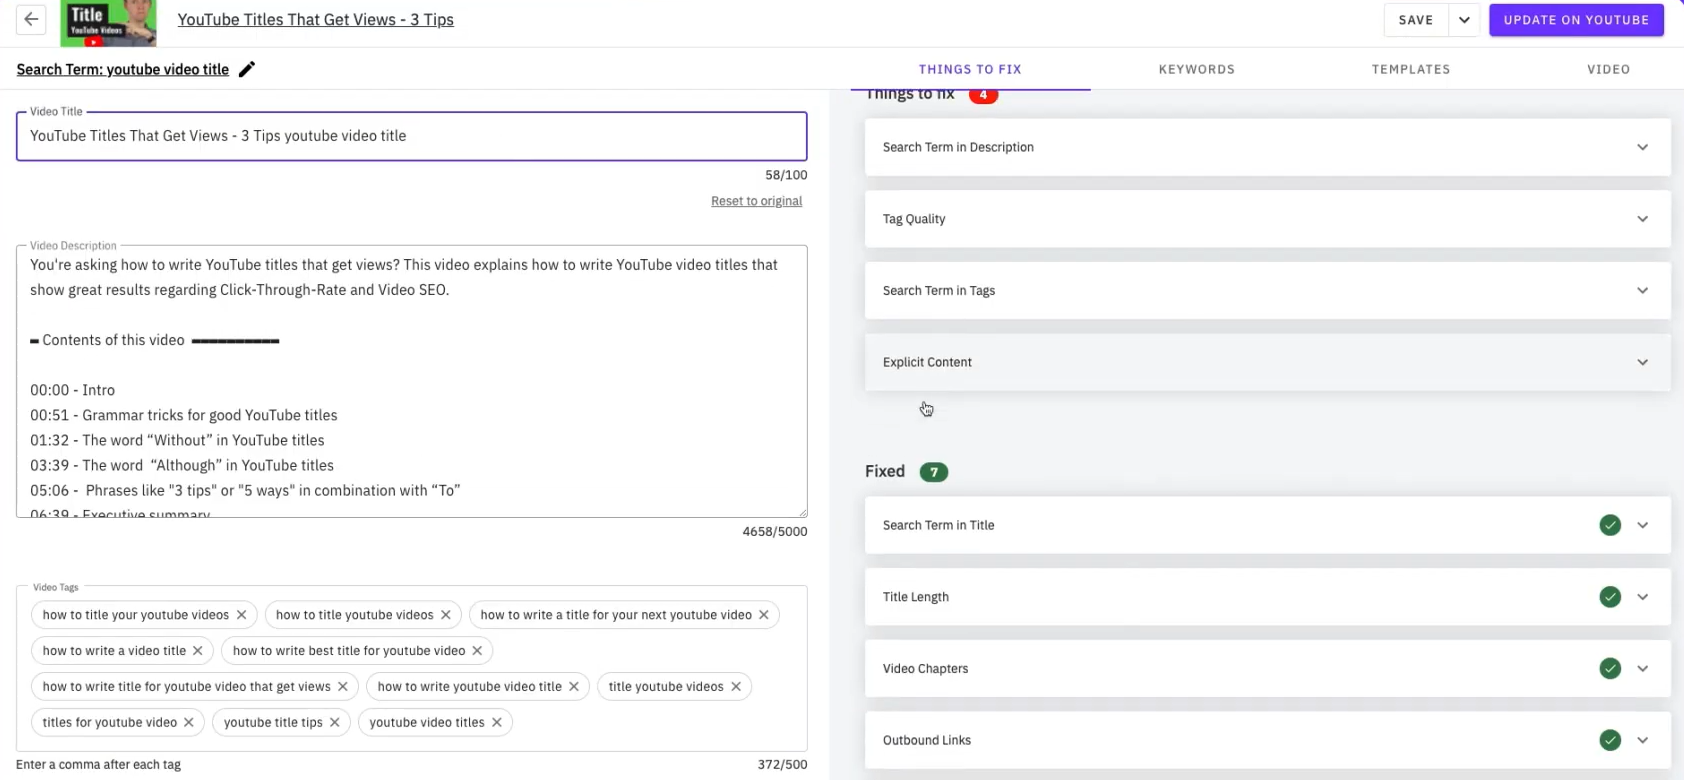Remove tag 'title youtube videos'

pos(736,687)
